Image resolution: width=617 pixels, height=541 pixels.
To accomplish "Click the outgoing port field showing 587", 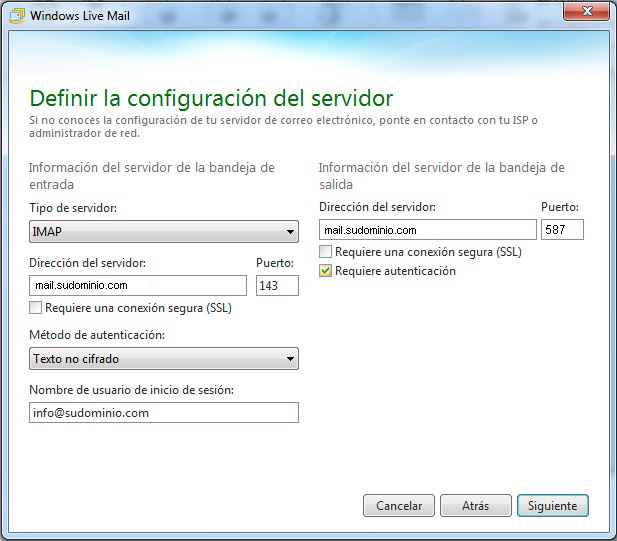I will (562, 230).
